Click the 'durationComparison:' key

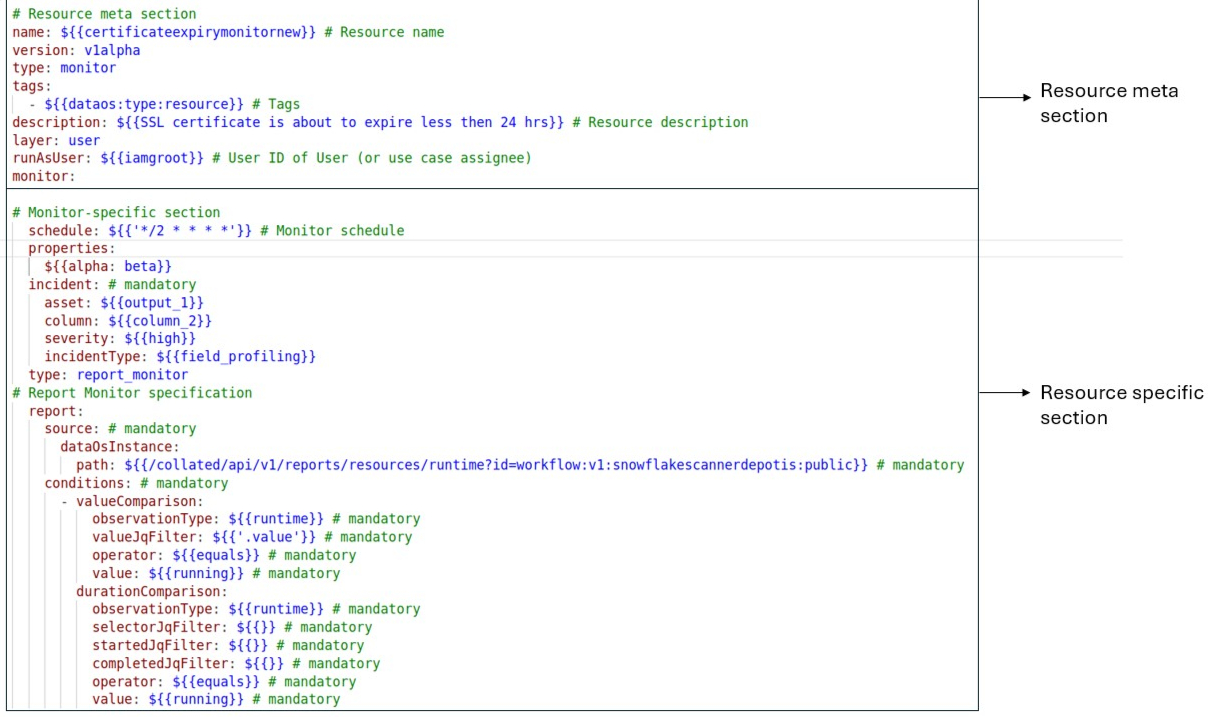pyautogui.click(x=152, y=590)
